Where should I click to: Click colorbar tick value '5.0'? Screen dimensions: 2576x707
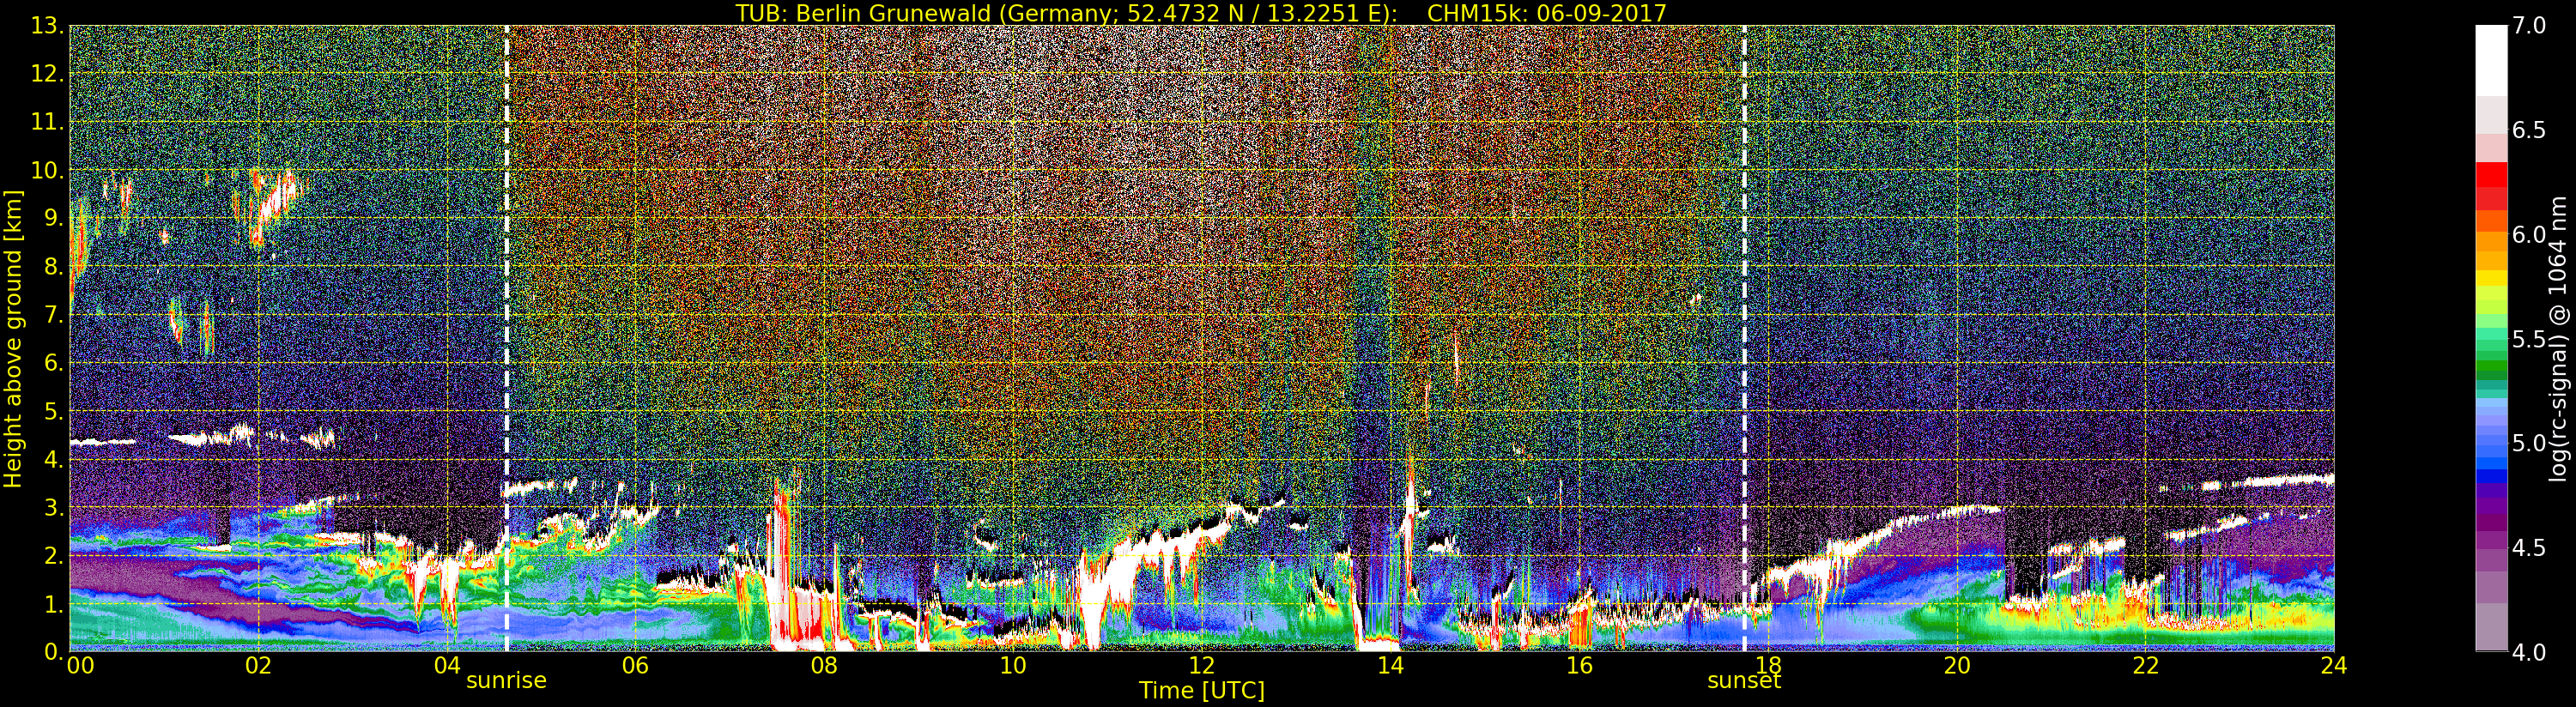tap(2529, 443)
